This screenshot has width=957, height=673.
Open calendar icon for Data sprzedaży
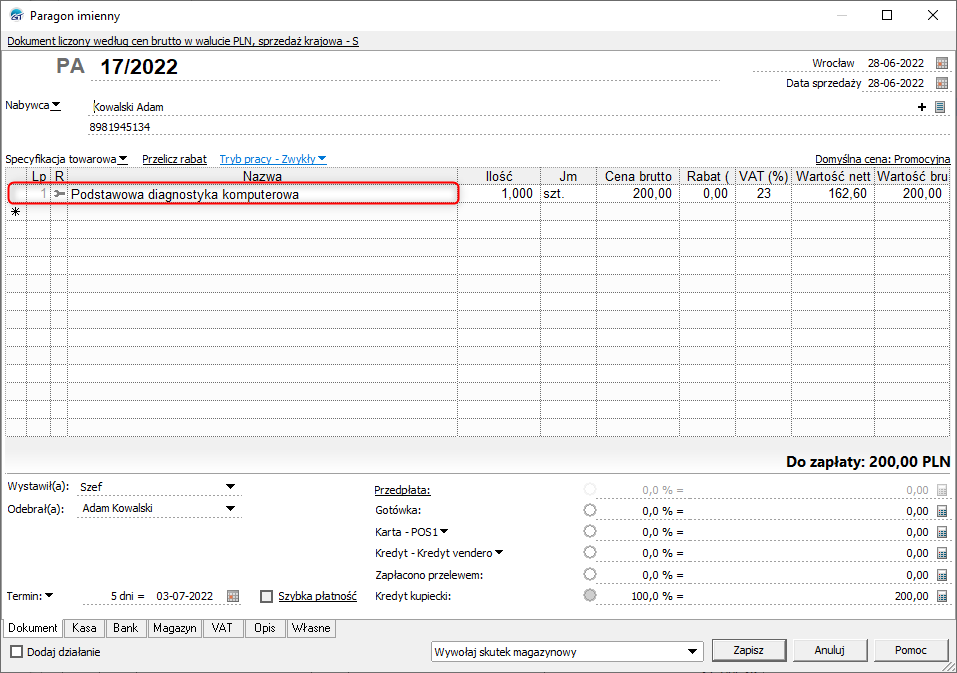pyautogui.click(x=942, y=83)
